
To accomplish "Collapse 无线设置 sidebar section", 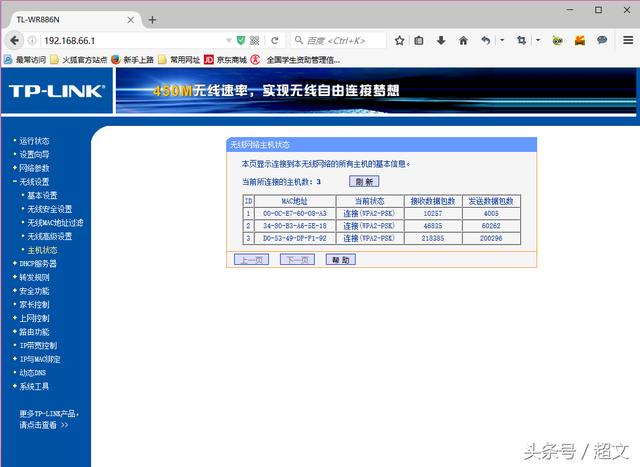I will click(34, 182).
